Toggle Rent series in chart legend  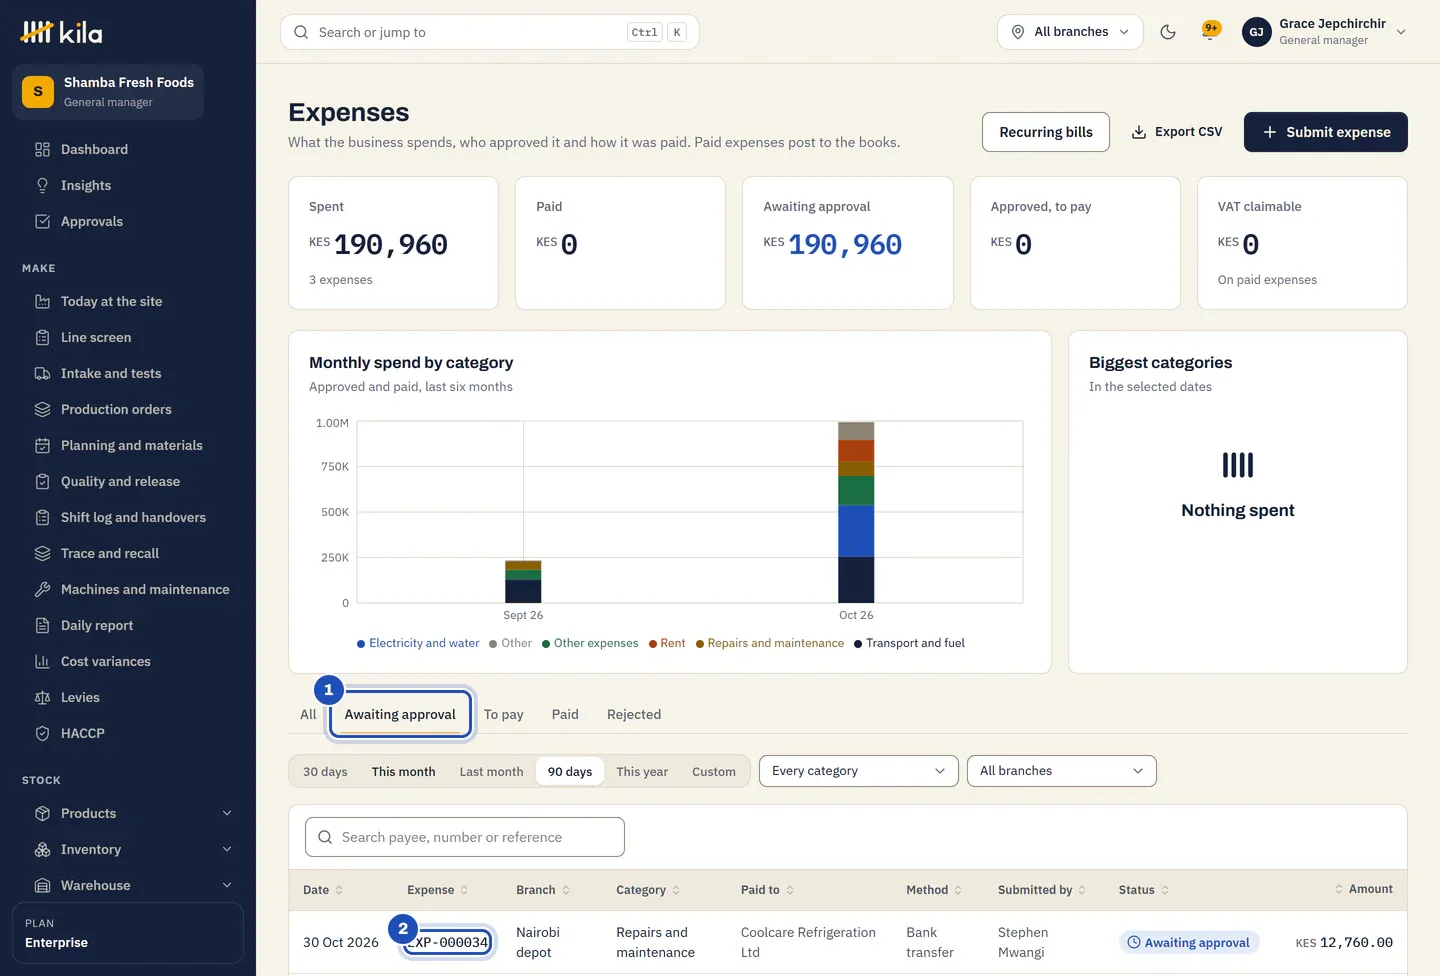coord(667,643)
